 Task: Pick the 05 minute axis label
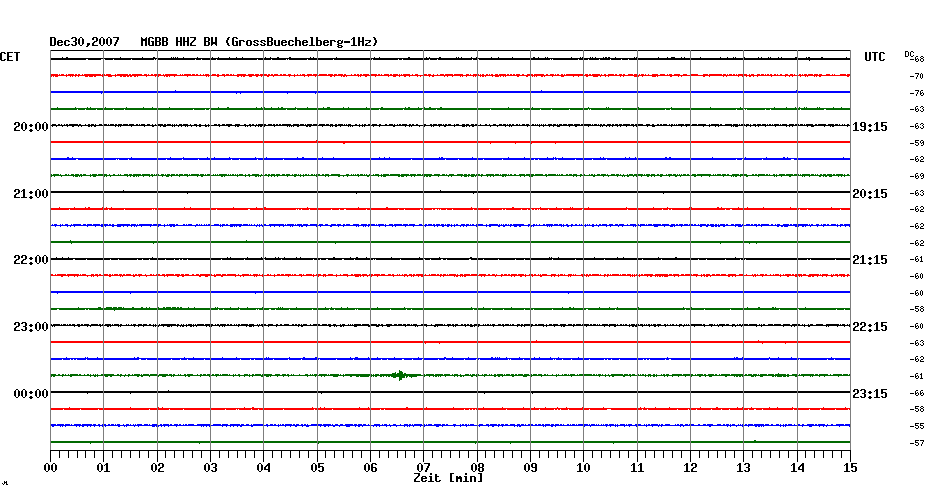(317, 468)
